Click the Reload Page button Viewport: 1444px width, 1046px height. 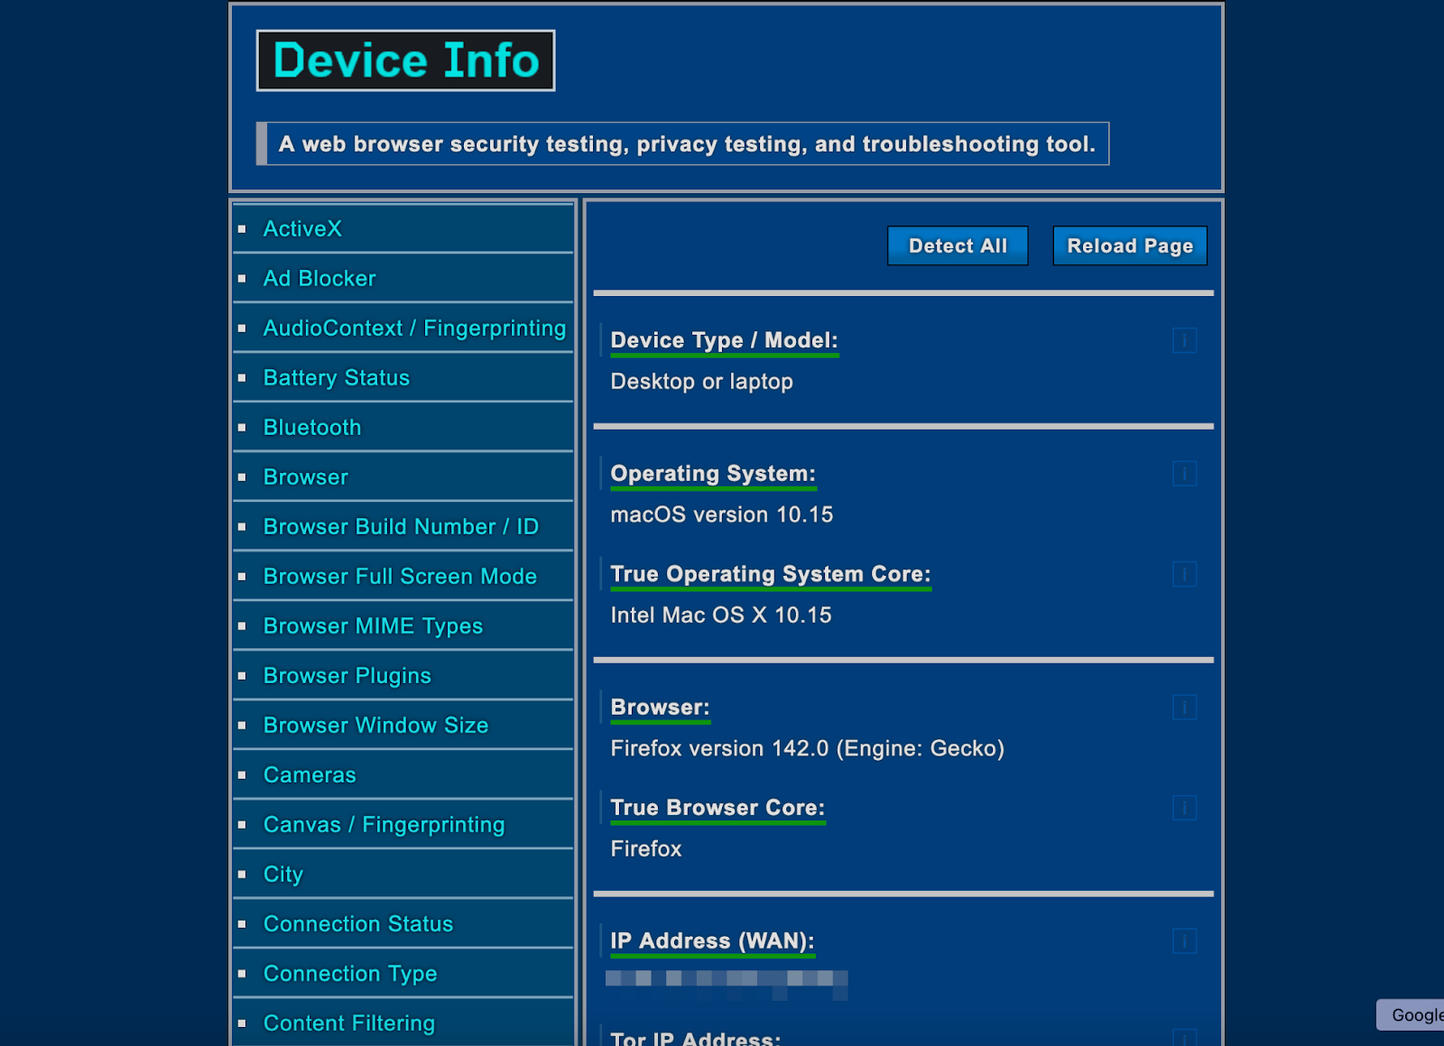point(1130,245)
